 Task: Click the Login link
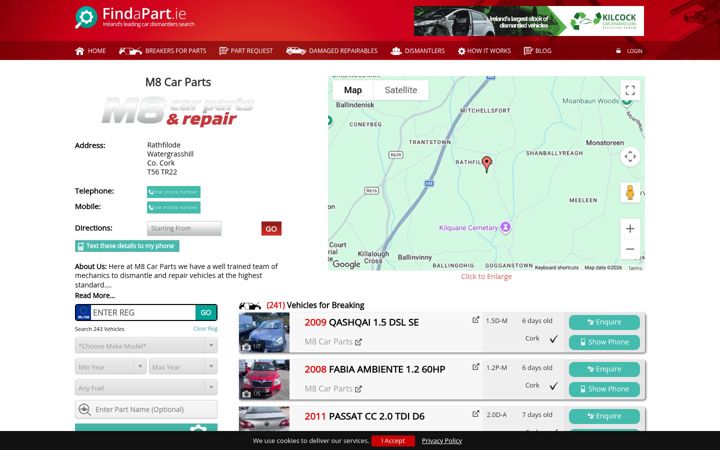tap(629, 51)
